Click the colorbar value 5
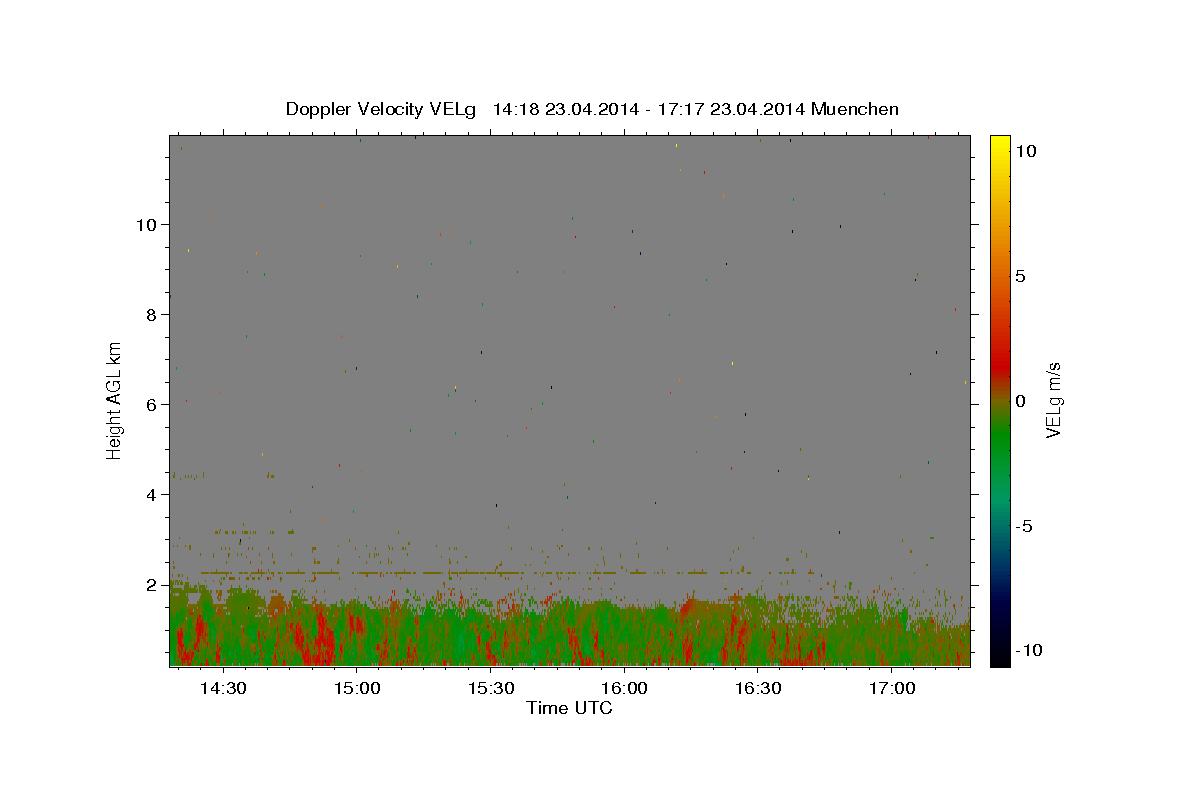1200x800 pixels. (x=1020, y=276)
